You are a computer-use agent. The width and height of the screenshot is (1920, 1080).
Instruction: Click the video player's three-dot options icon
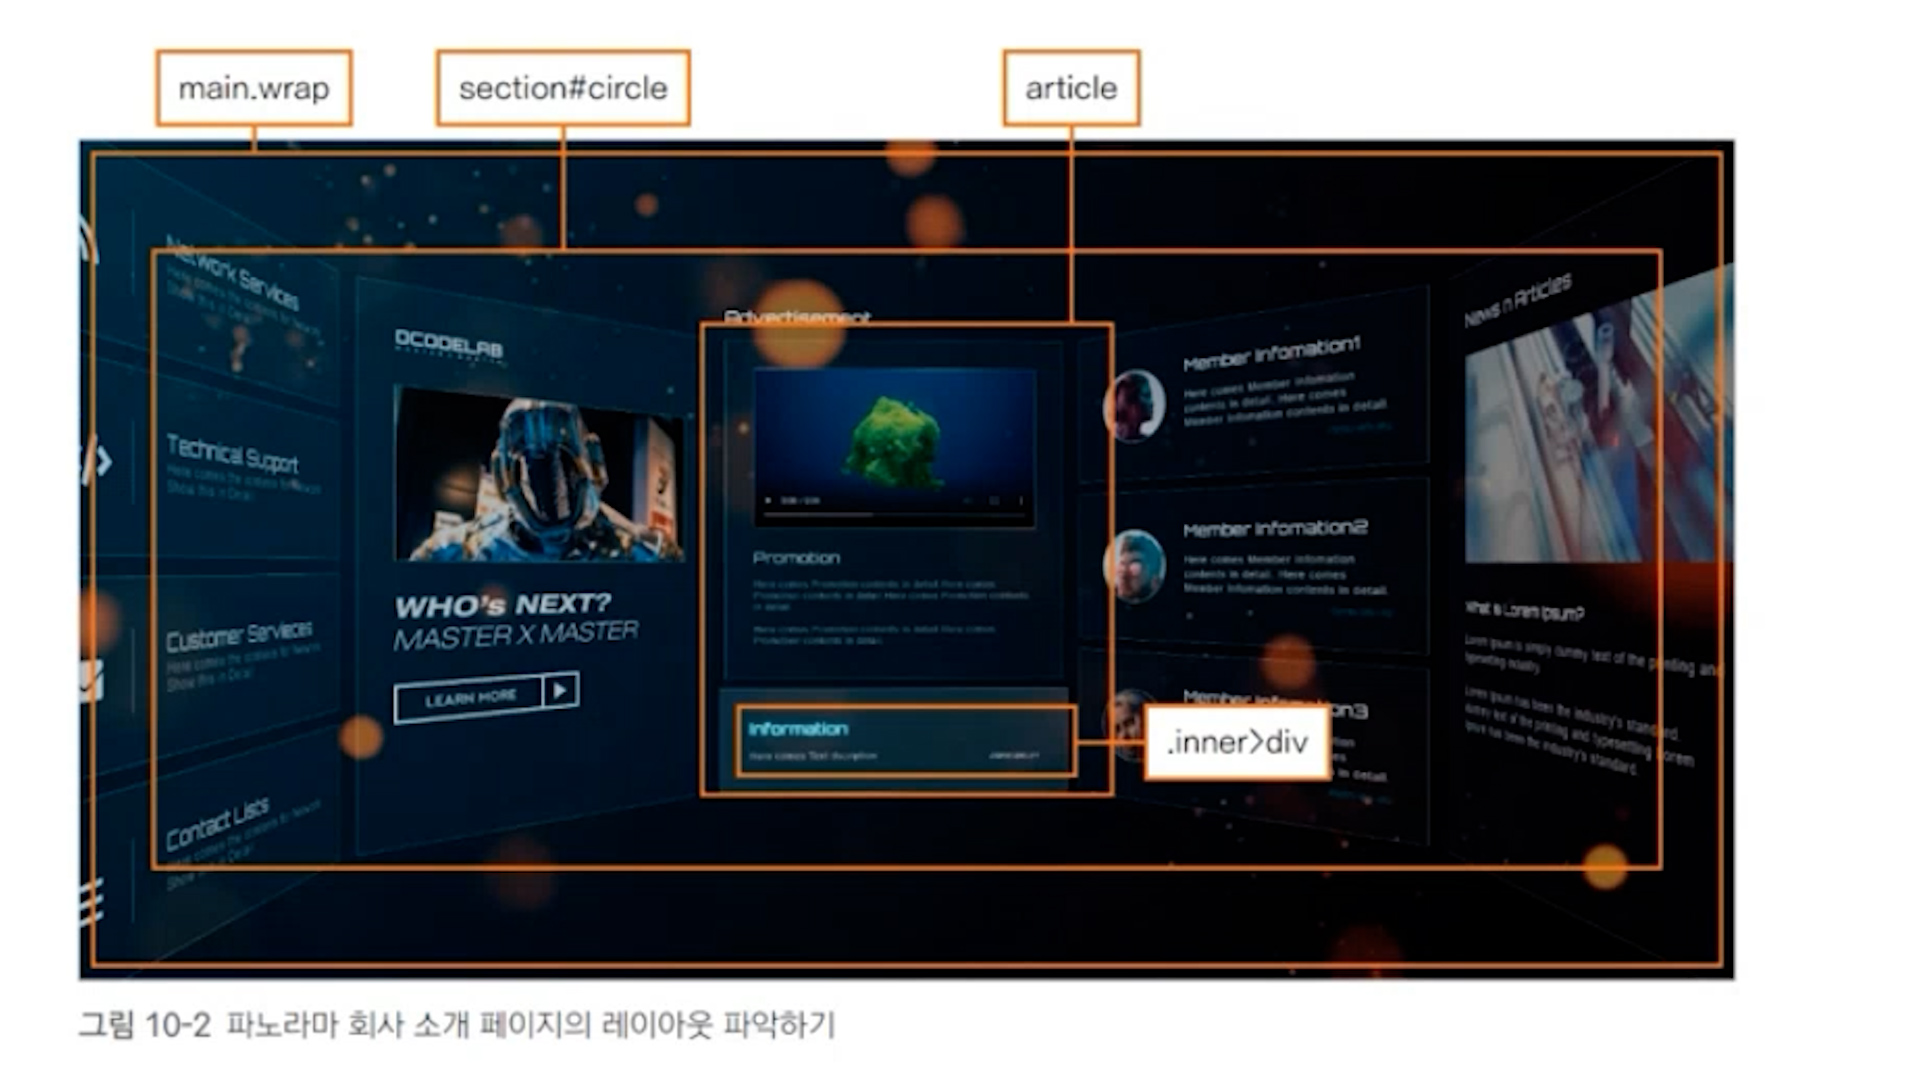coord(1020,501)
